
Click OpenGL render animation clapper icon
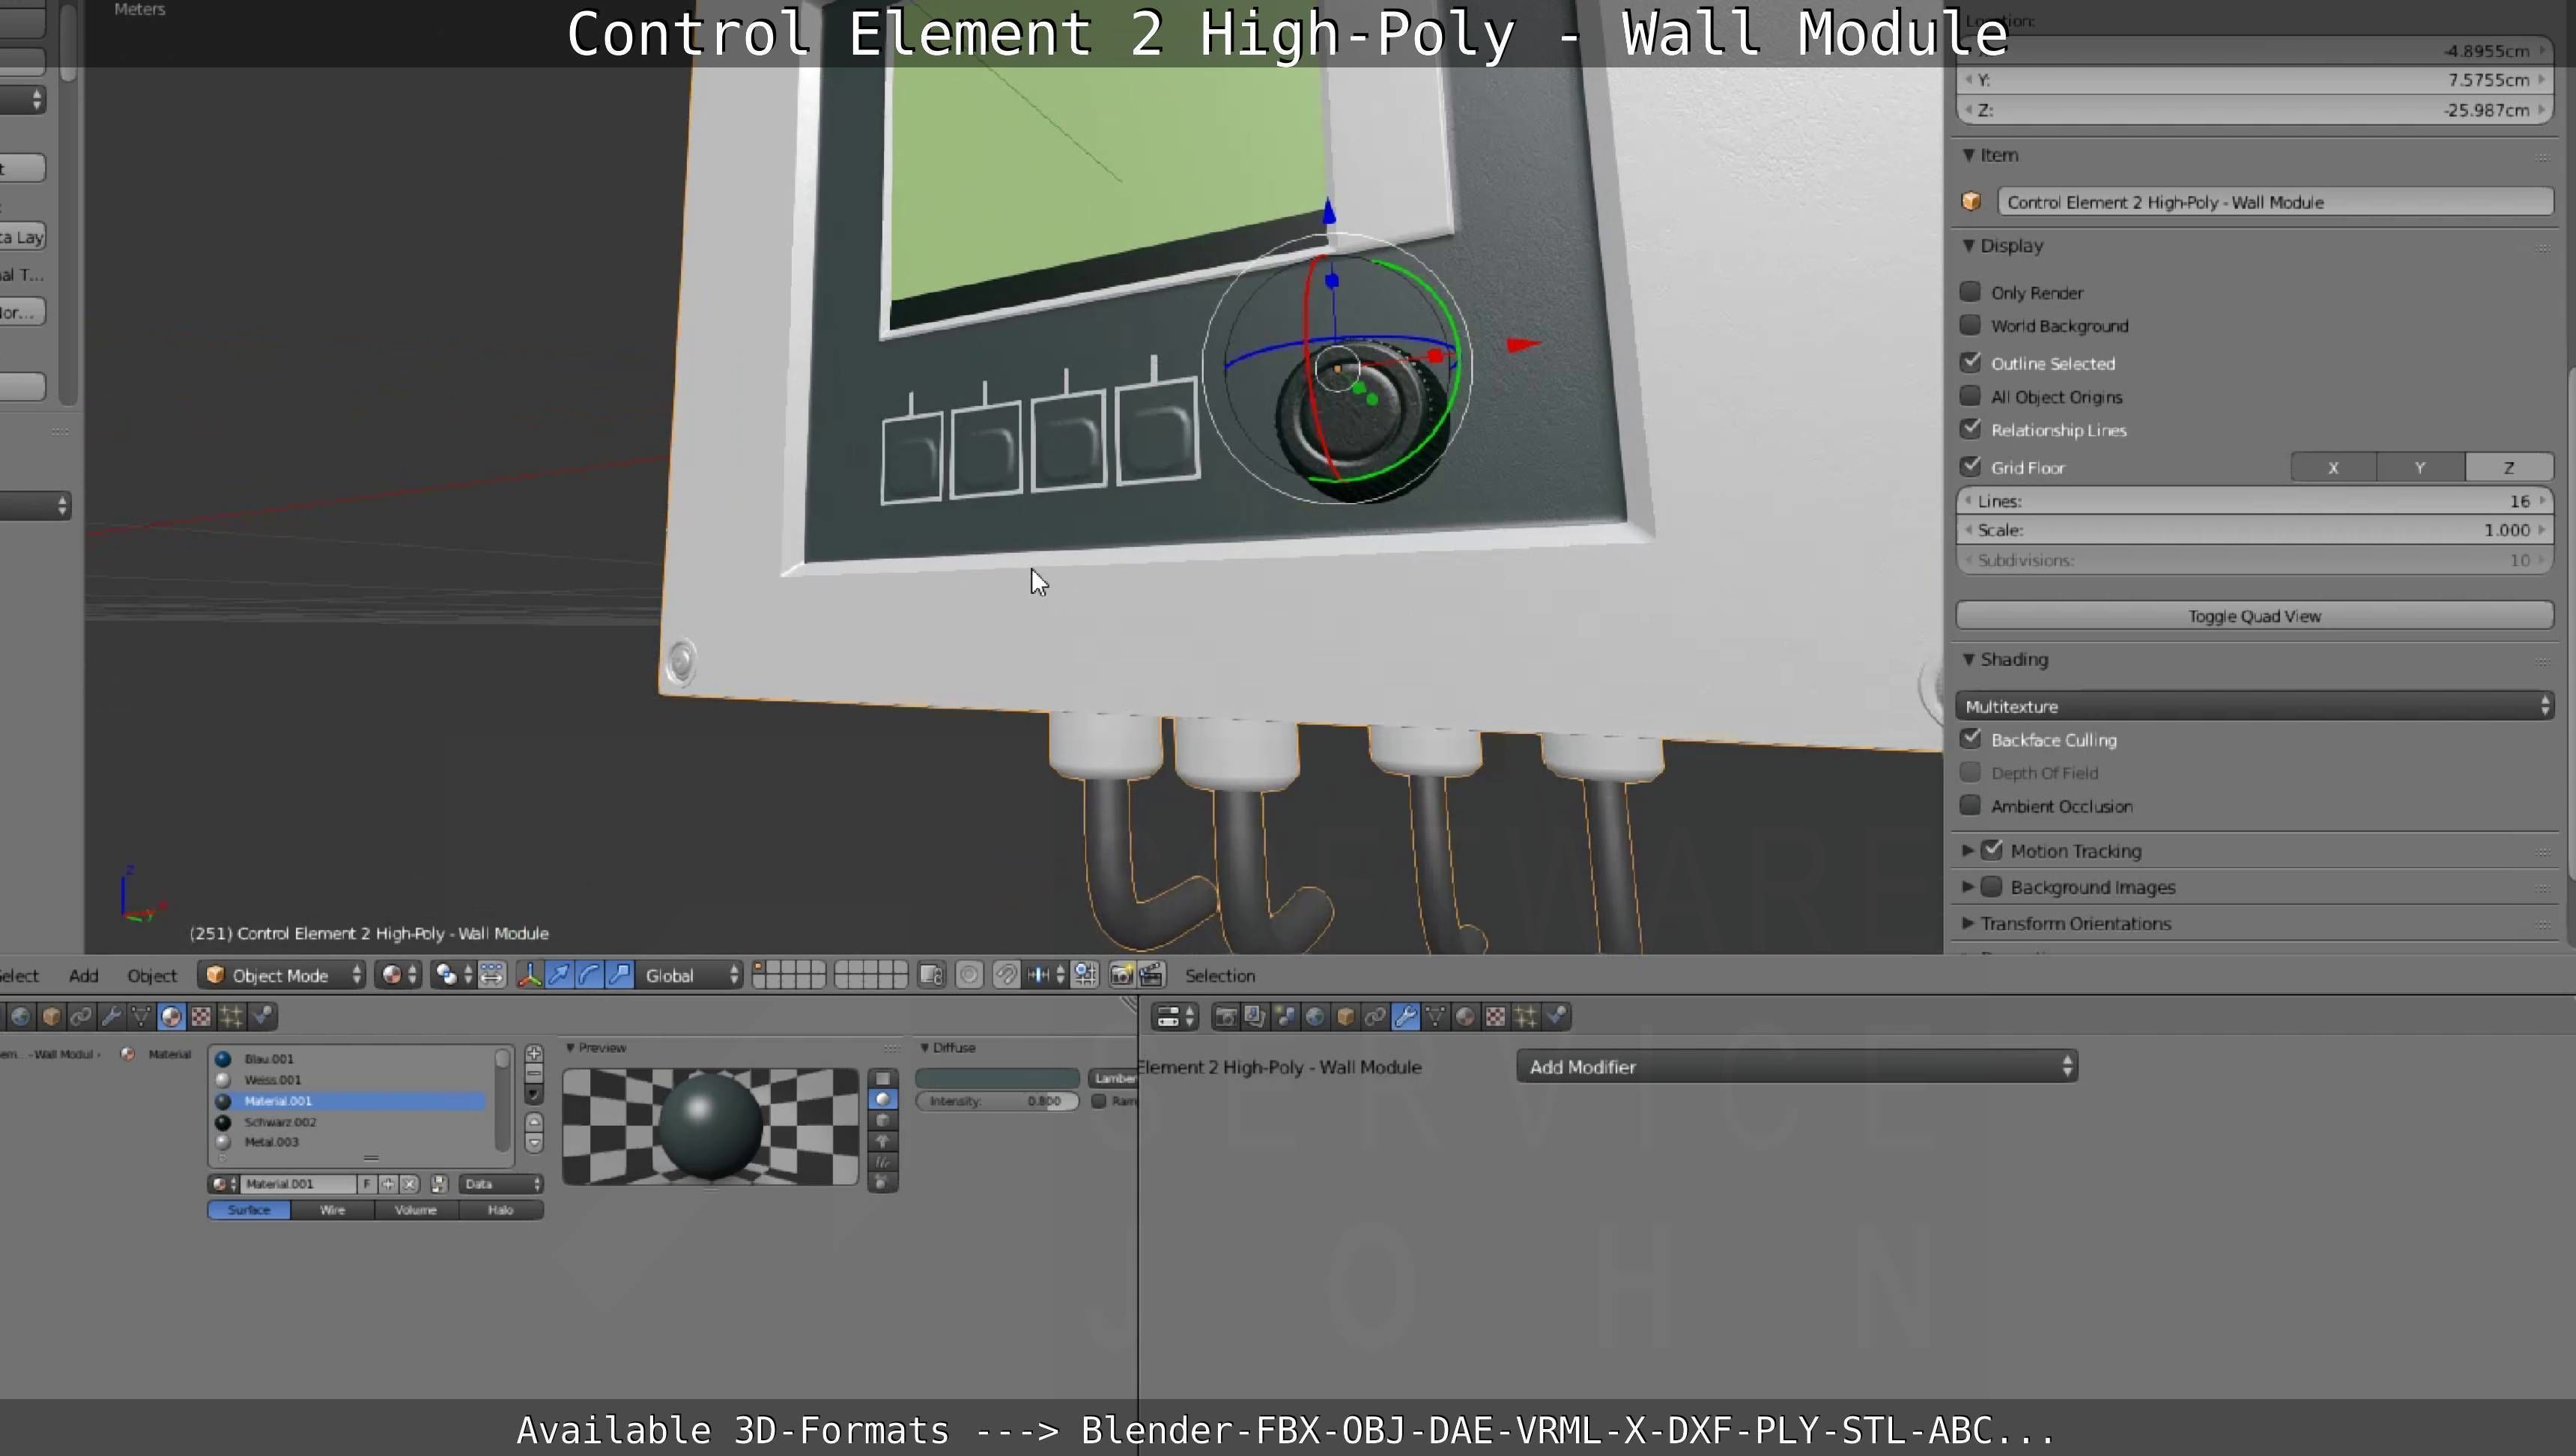click(1152, 975)
